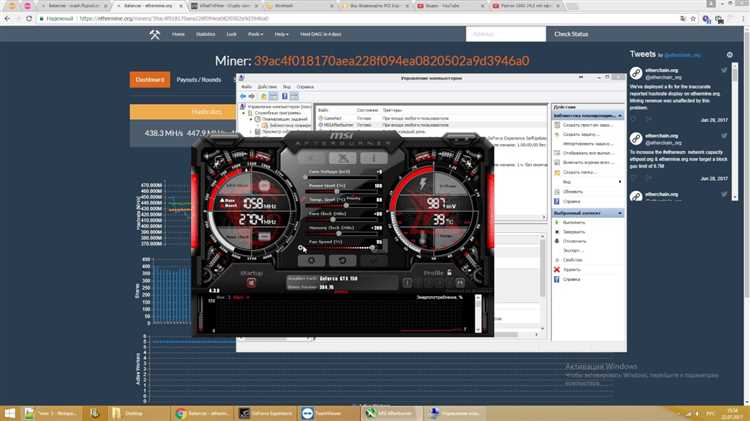The height and width of the screenshot is (421, 750).
Task: Click Создать задачу action
Action: [581, 134]
